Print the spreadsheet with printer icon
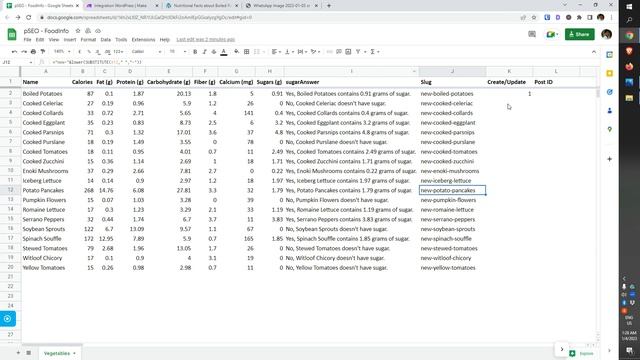Viewport: 640px width, 360px height. [x=33, y=52]
